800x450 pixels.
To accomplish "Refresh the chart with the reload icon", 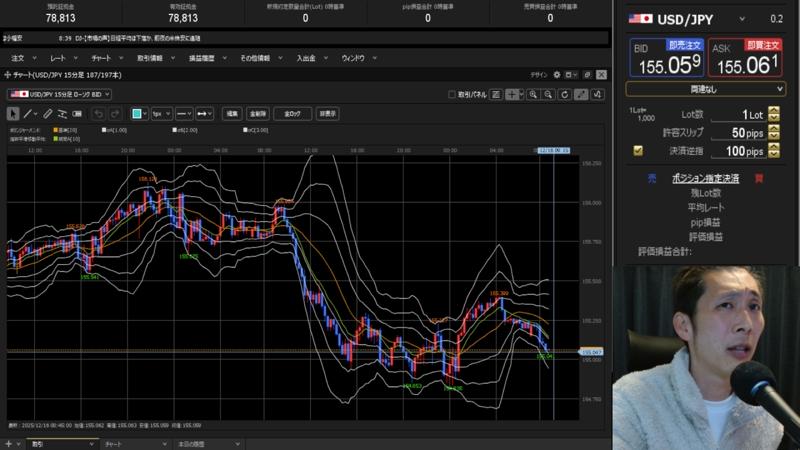I will (564, 94).
